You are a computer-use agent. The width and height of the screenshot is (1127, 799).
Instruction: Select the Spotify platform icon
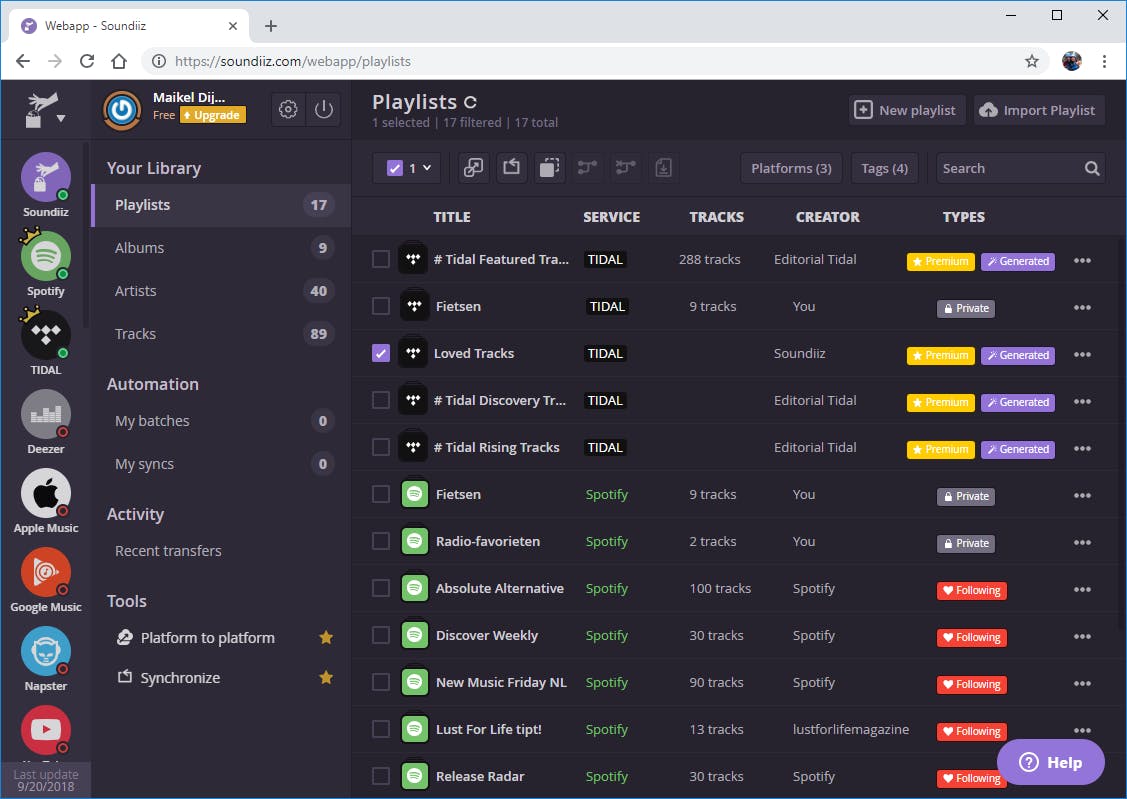45,256
